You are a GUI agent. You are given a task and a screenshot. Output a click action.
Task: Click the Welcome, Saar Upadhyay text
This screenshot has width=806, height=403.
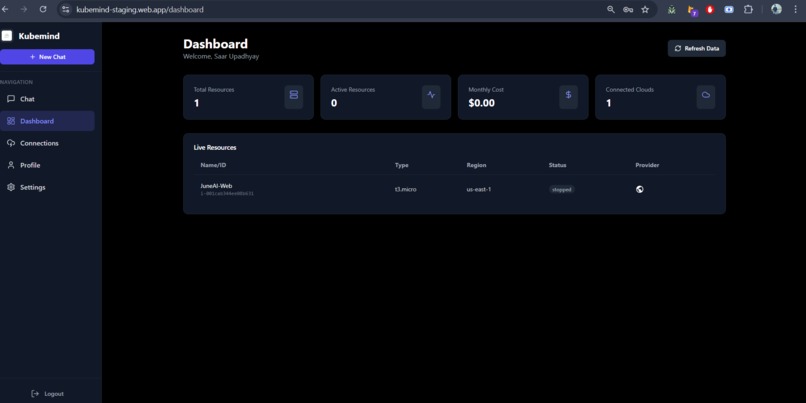tap(221, 57)
